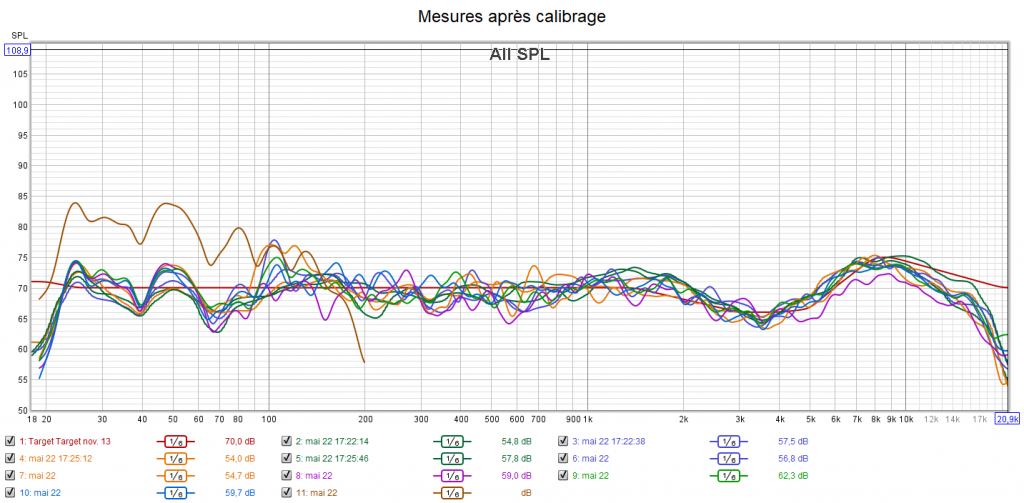This screenshot has height=503, width=1024.
Task: Click the 1/6 smoothing icon for trace 5
Action: pos(452,458)
